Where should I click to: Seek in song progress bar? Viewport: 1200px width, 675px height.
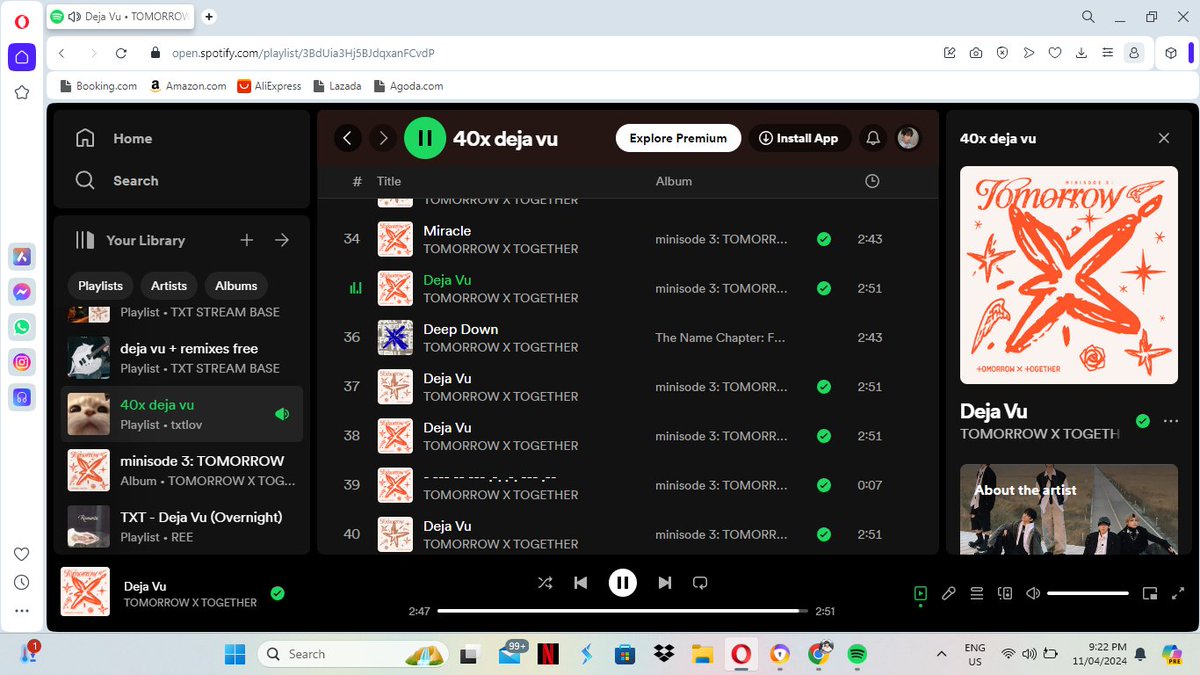(x=623, y=610)
